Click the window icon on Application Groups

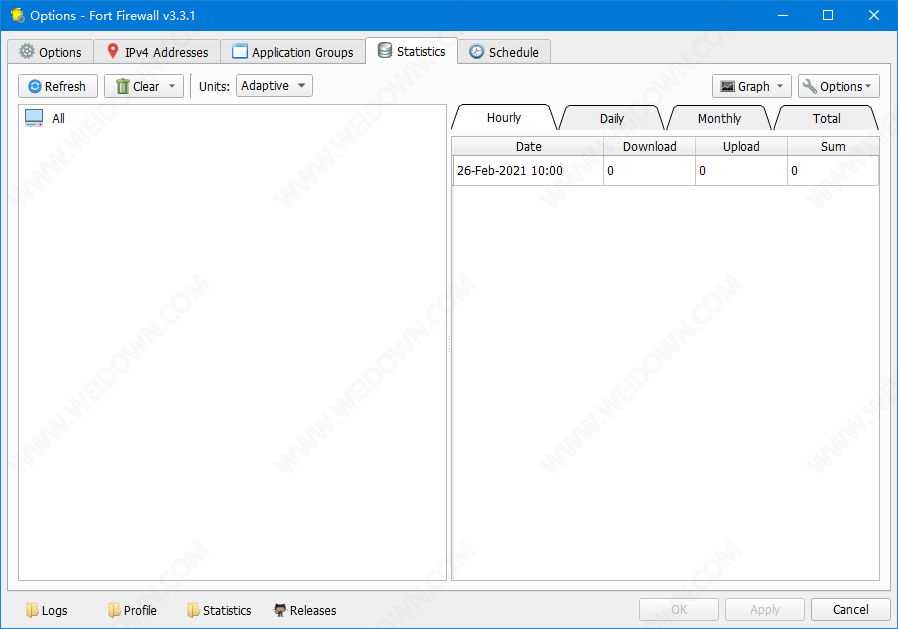pyautogui.click(x=240, y=52)
